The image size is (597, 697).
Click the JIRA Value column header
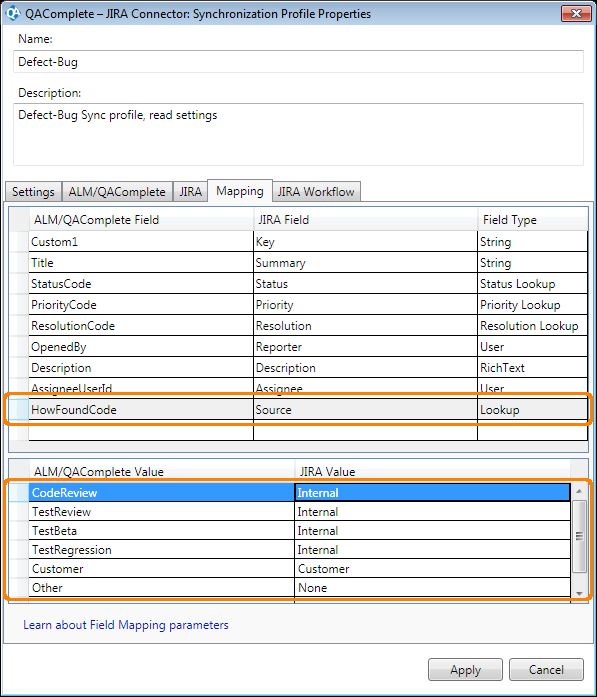click(433, 472)
